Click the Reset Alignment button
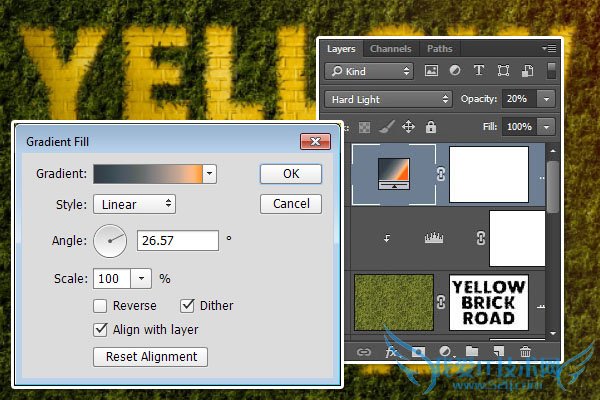Image resolution: width=600 pixels, height=400 pixels. click(x=150, y=357)
